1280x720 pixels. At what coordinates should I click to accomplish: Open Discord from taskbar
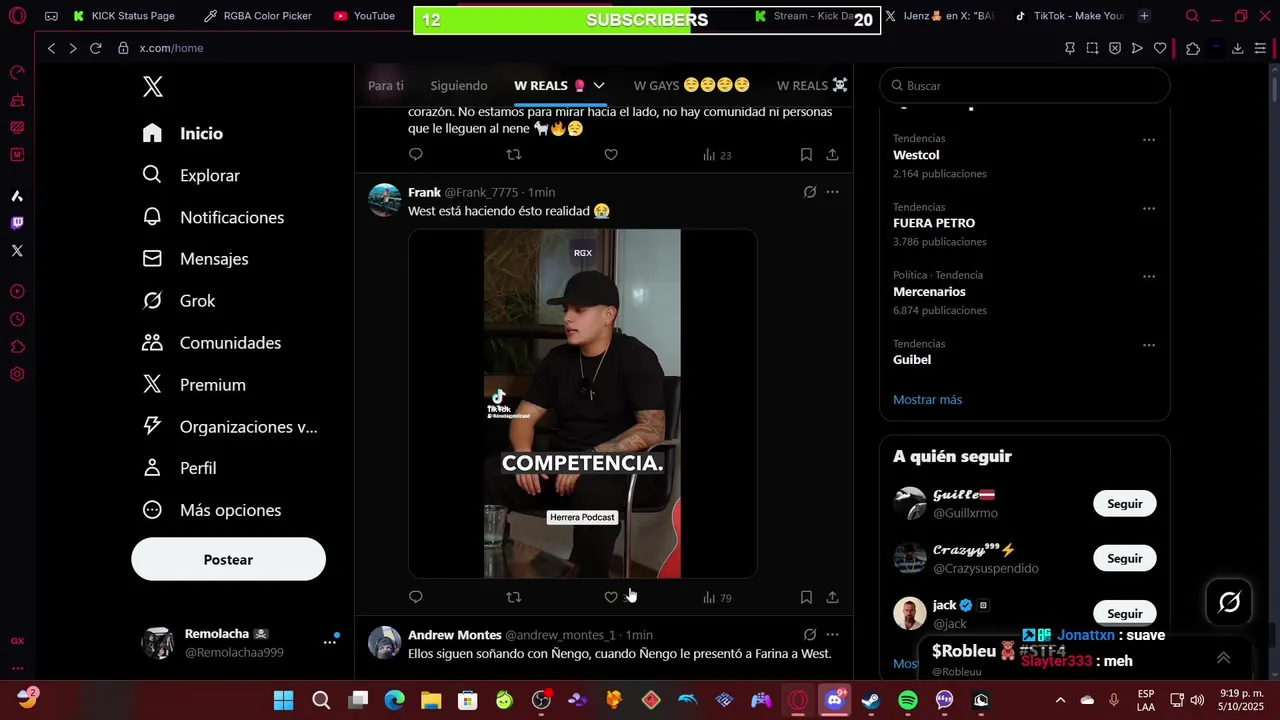(834, 700)
